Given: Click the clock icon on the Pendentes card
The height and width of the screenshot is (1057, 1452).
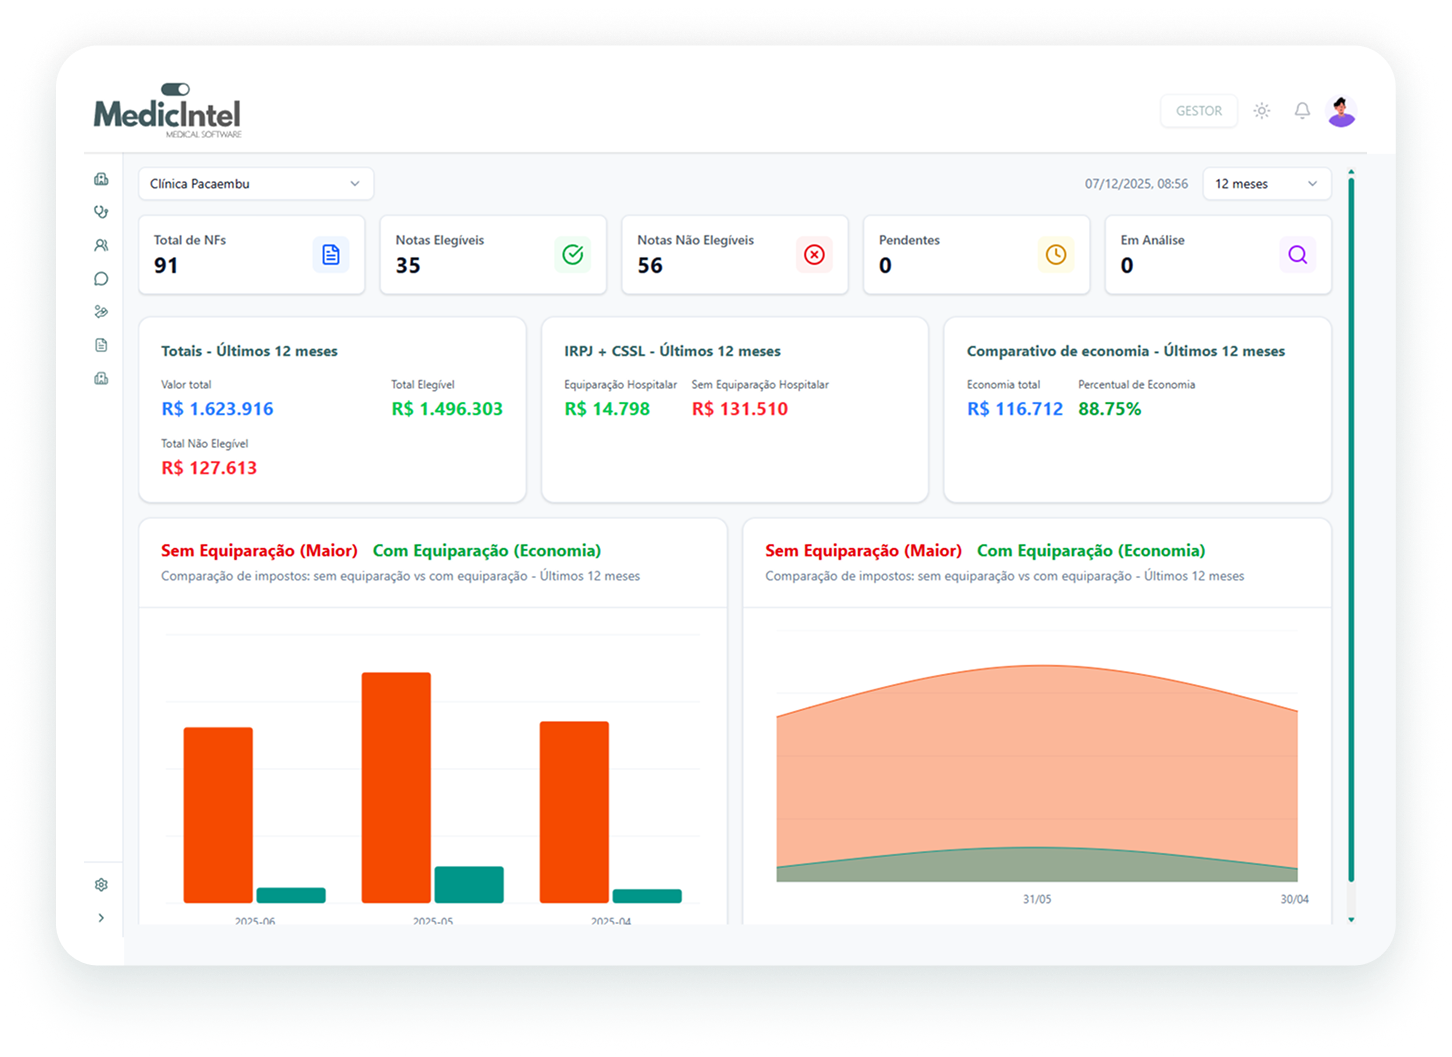Looking at the screenshot, I should tap(1056, 254).
